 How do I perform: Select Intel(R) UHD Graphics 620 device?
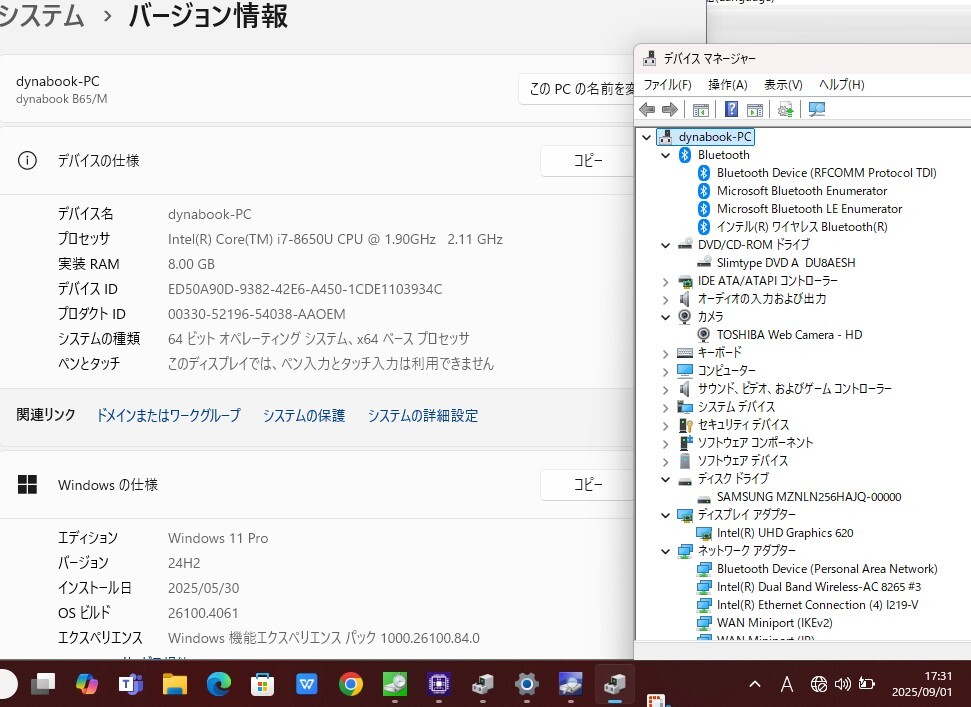784,533
